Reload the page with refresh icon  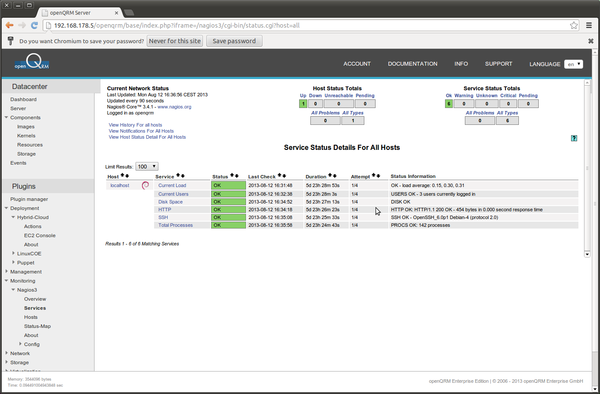[x=34, y=25]
